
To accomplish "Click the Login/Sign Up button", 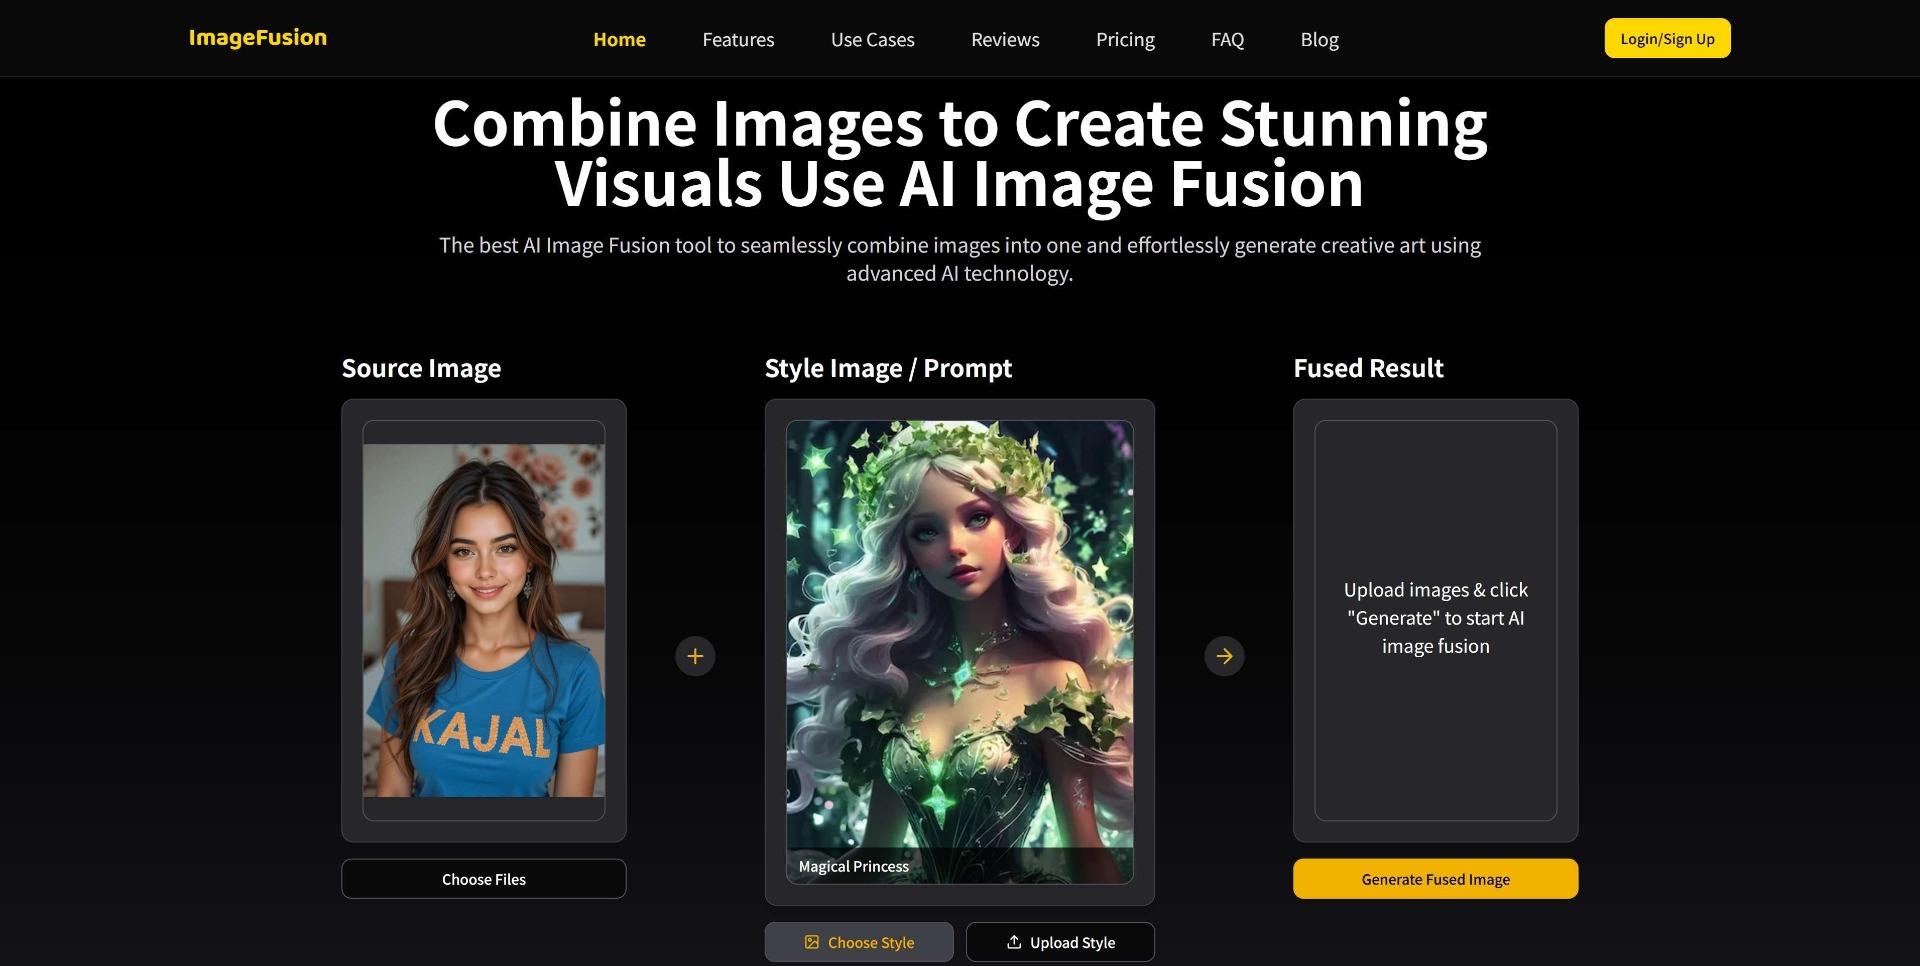I will click(x=1667, y=39).
